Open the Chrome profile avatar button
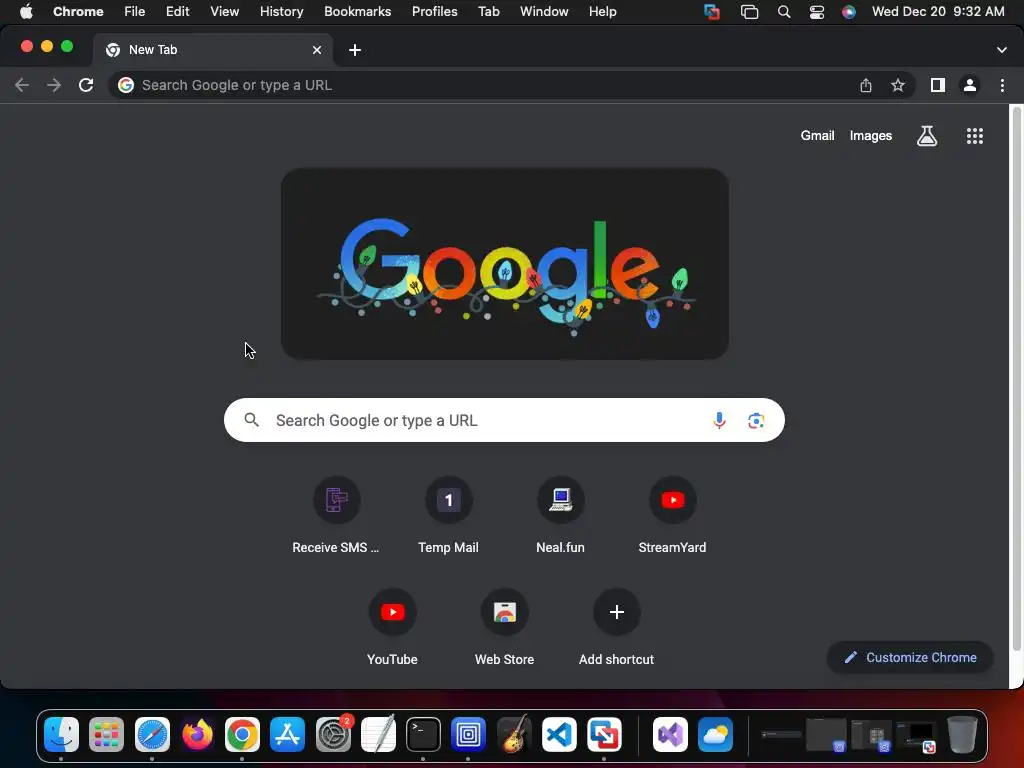 [970, 85]
